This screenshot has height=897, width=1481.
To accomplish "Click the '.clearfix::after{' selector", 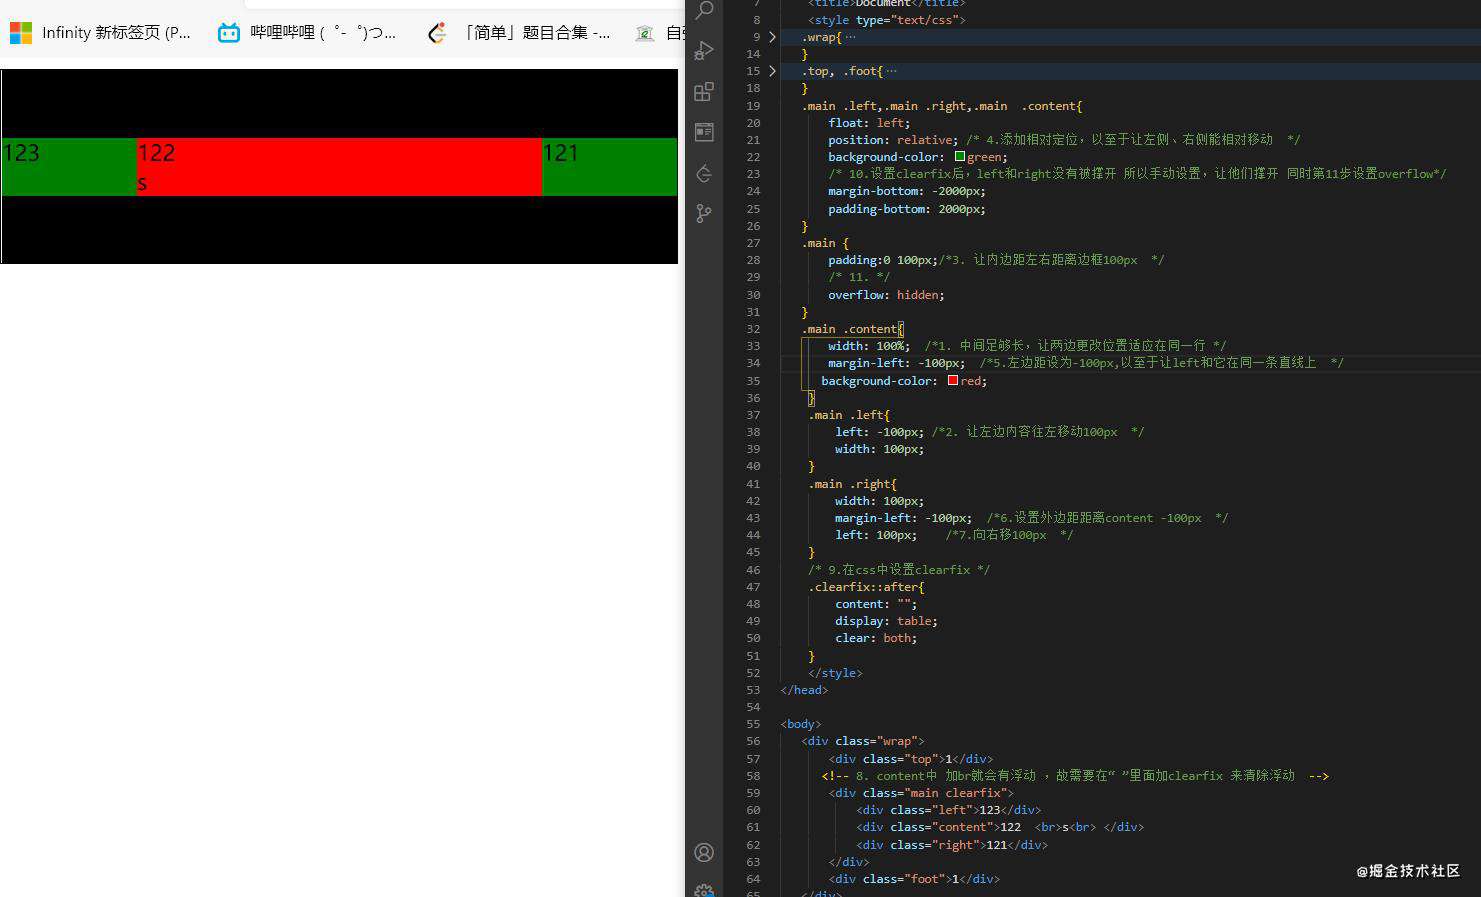I will point(866,587).
